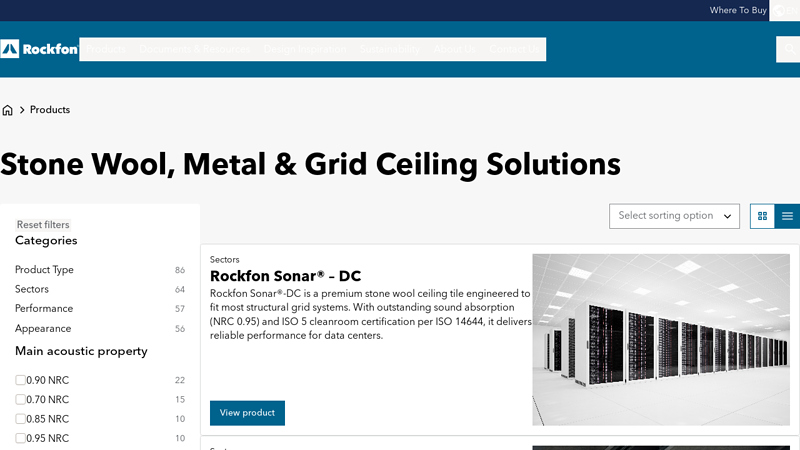Expand Appearance category filter
This screenshot has height=450, width=800.
(x=99, y=329)
